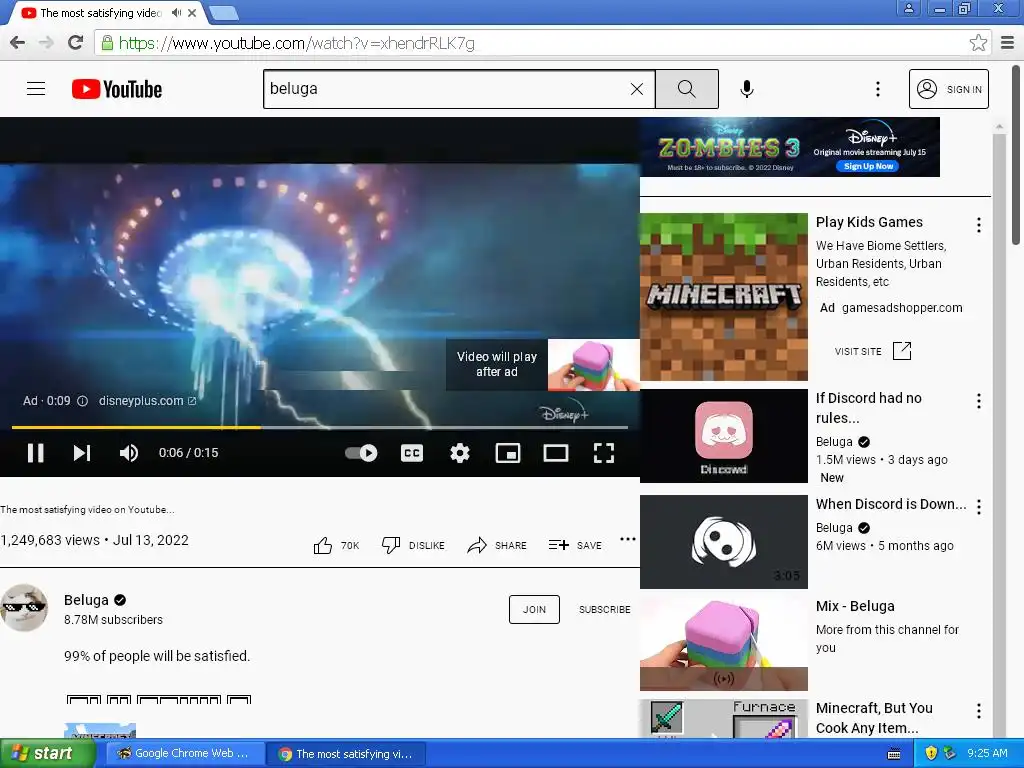This screenshot has height=768, width=1024.
Task: Open a new browser tab
Action: [x=225, y=12]
